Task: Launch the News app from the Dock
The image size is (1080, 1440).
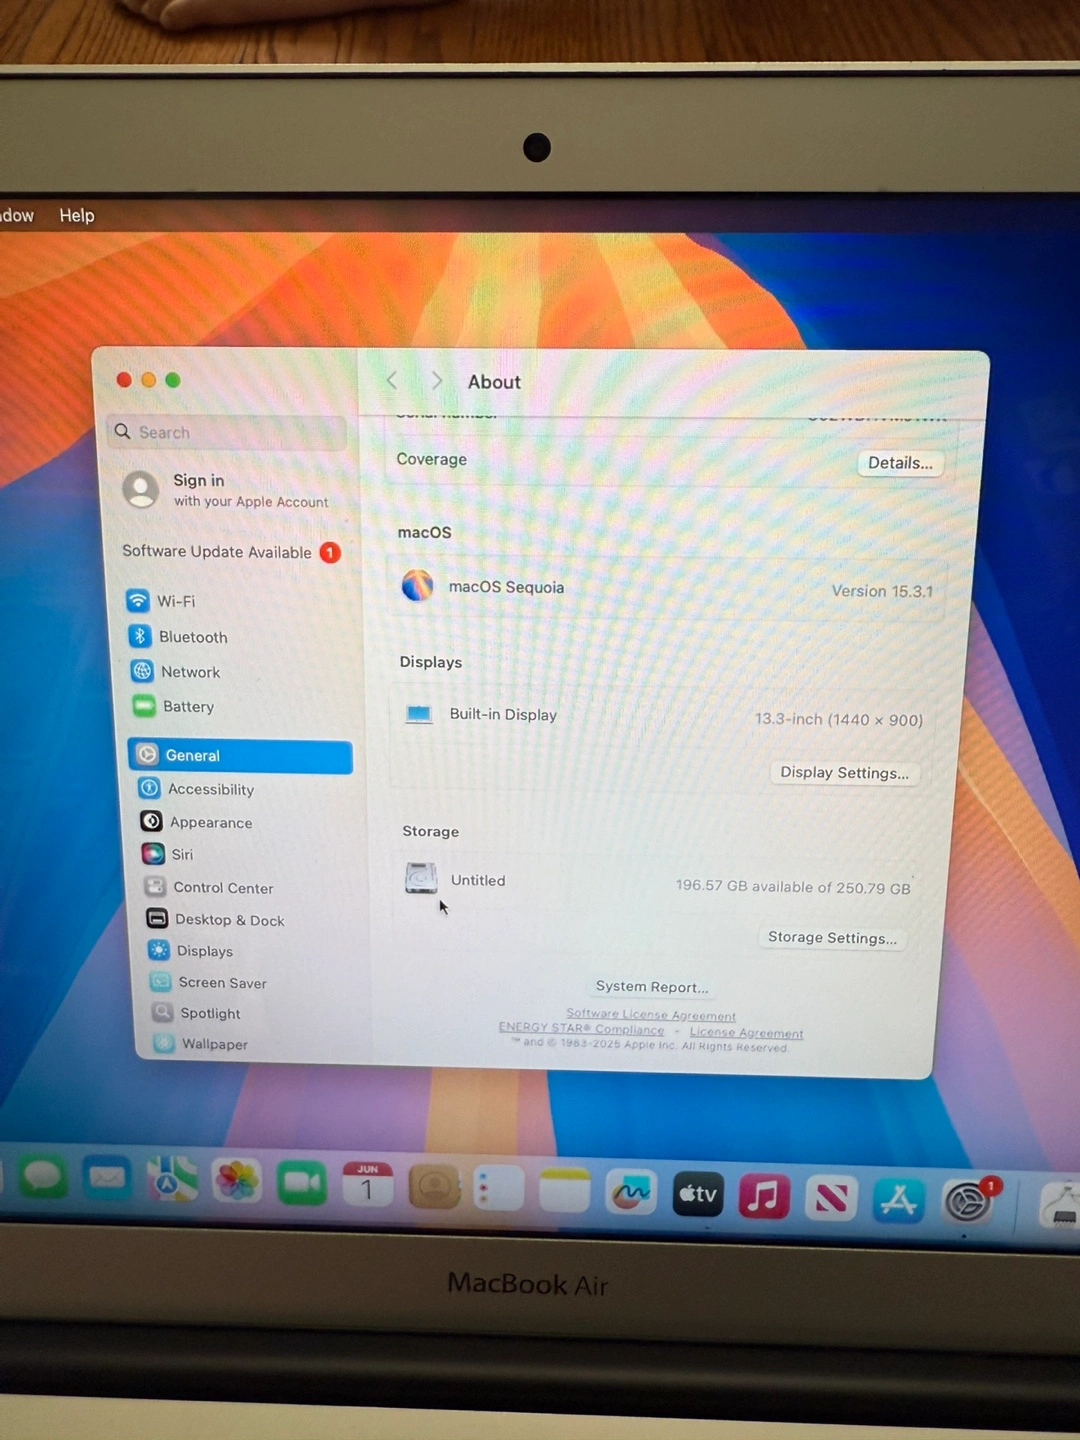Action: (x=831, y=1198)
